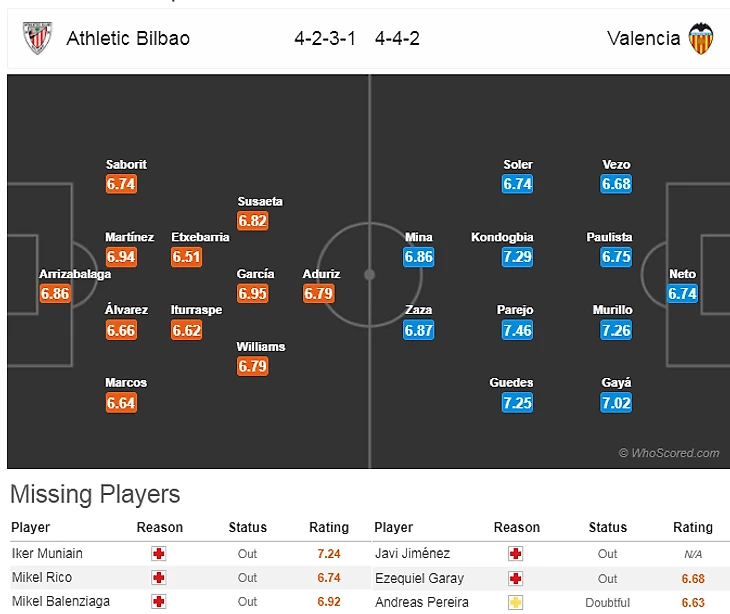Screen dimensions: 730x614
Task: Select goalkeeper Neto's 6.74 badge
Action: (682, 294)
